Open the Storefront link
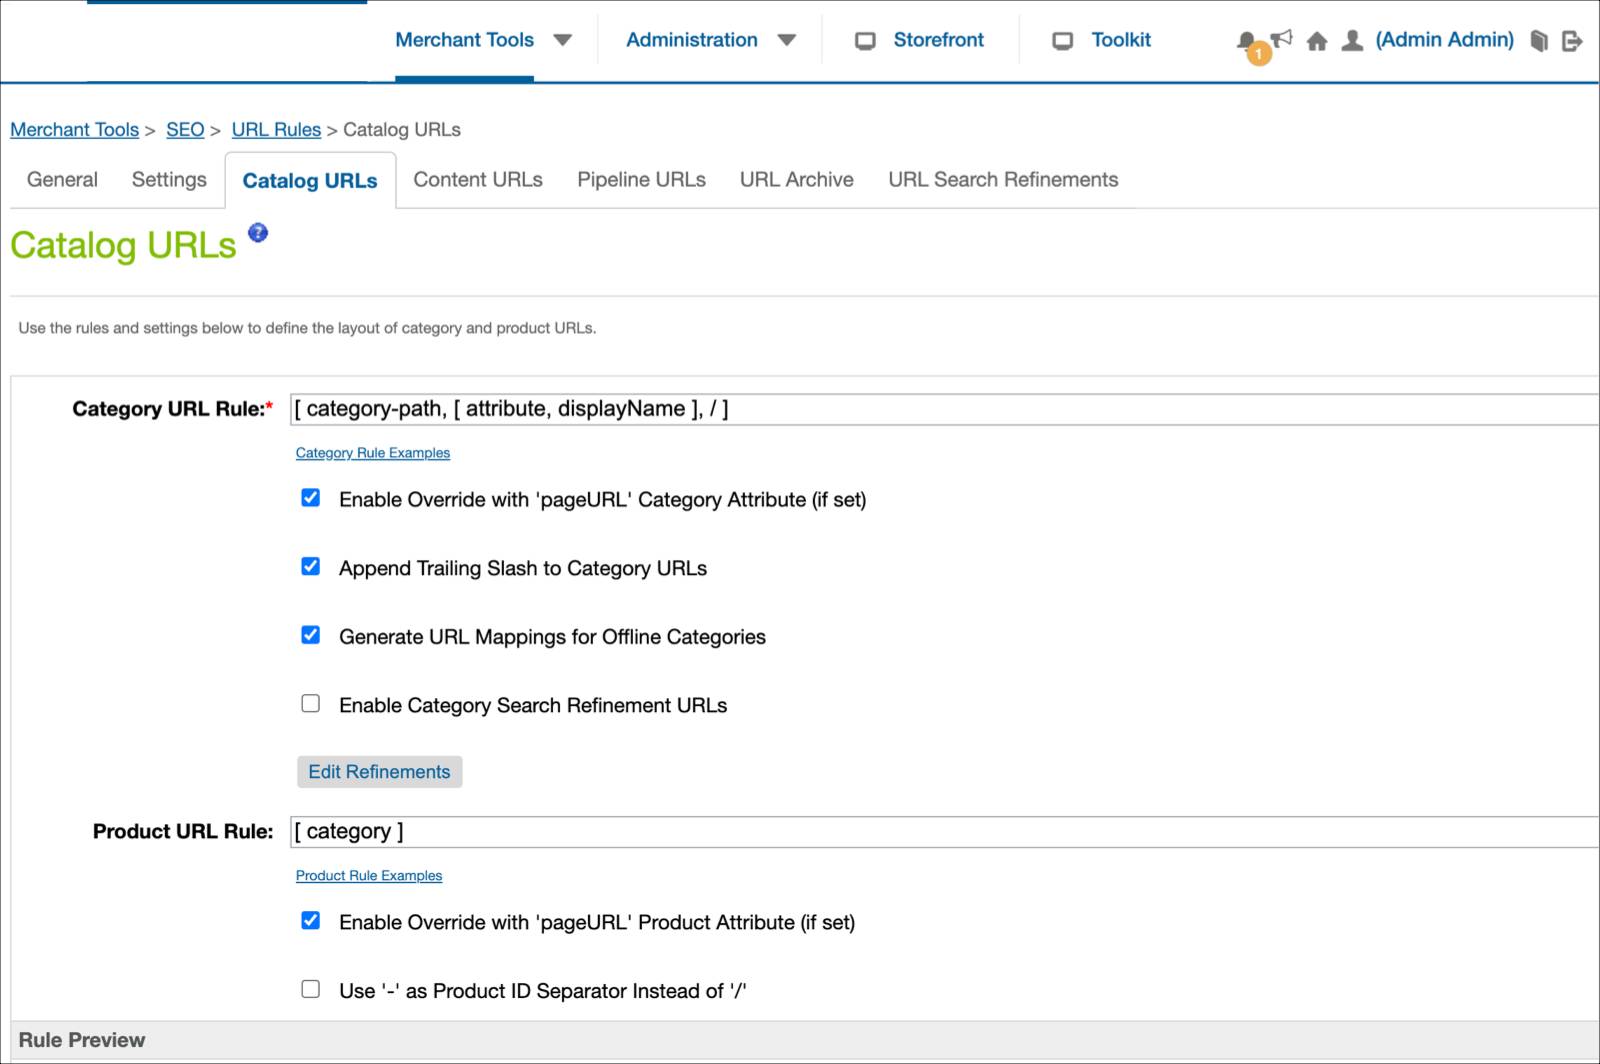1600x1064 pixels. (x=938, y=40)
